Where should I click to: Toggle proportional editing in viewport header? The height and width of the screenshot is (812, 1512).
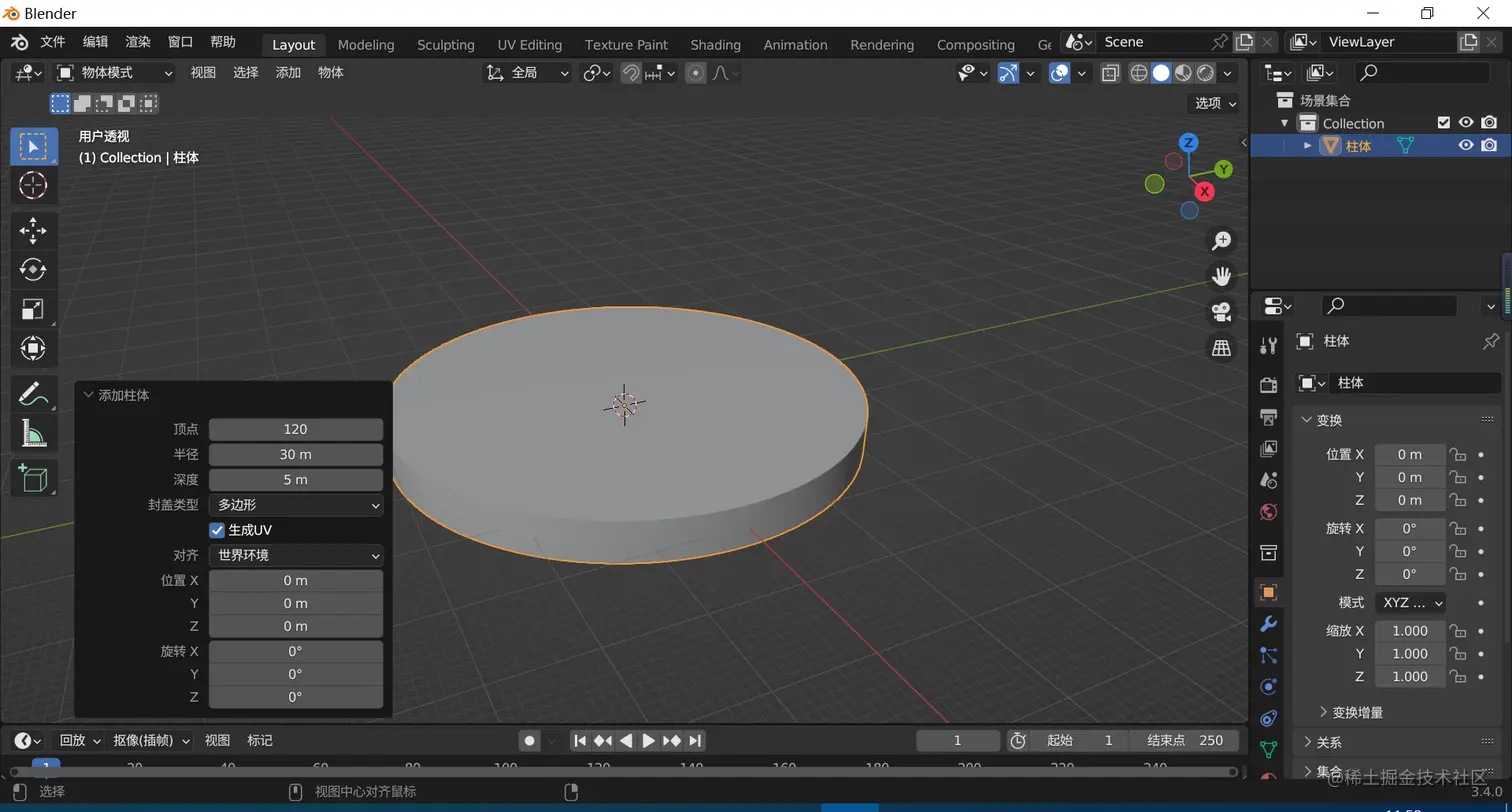click(696, 73)
